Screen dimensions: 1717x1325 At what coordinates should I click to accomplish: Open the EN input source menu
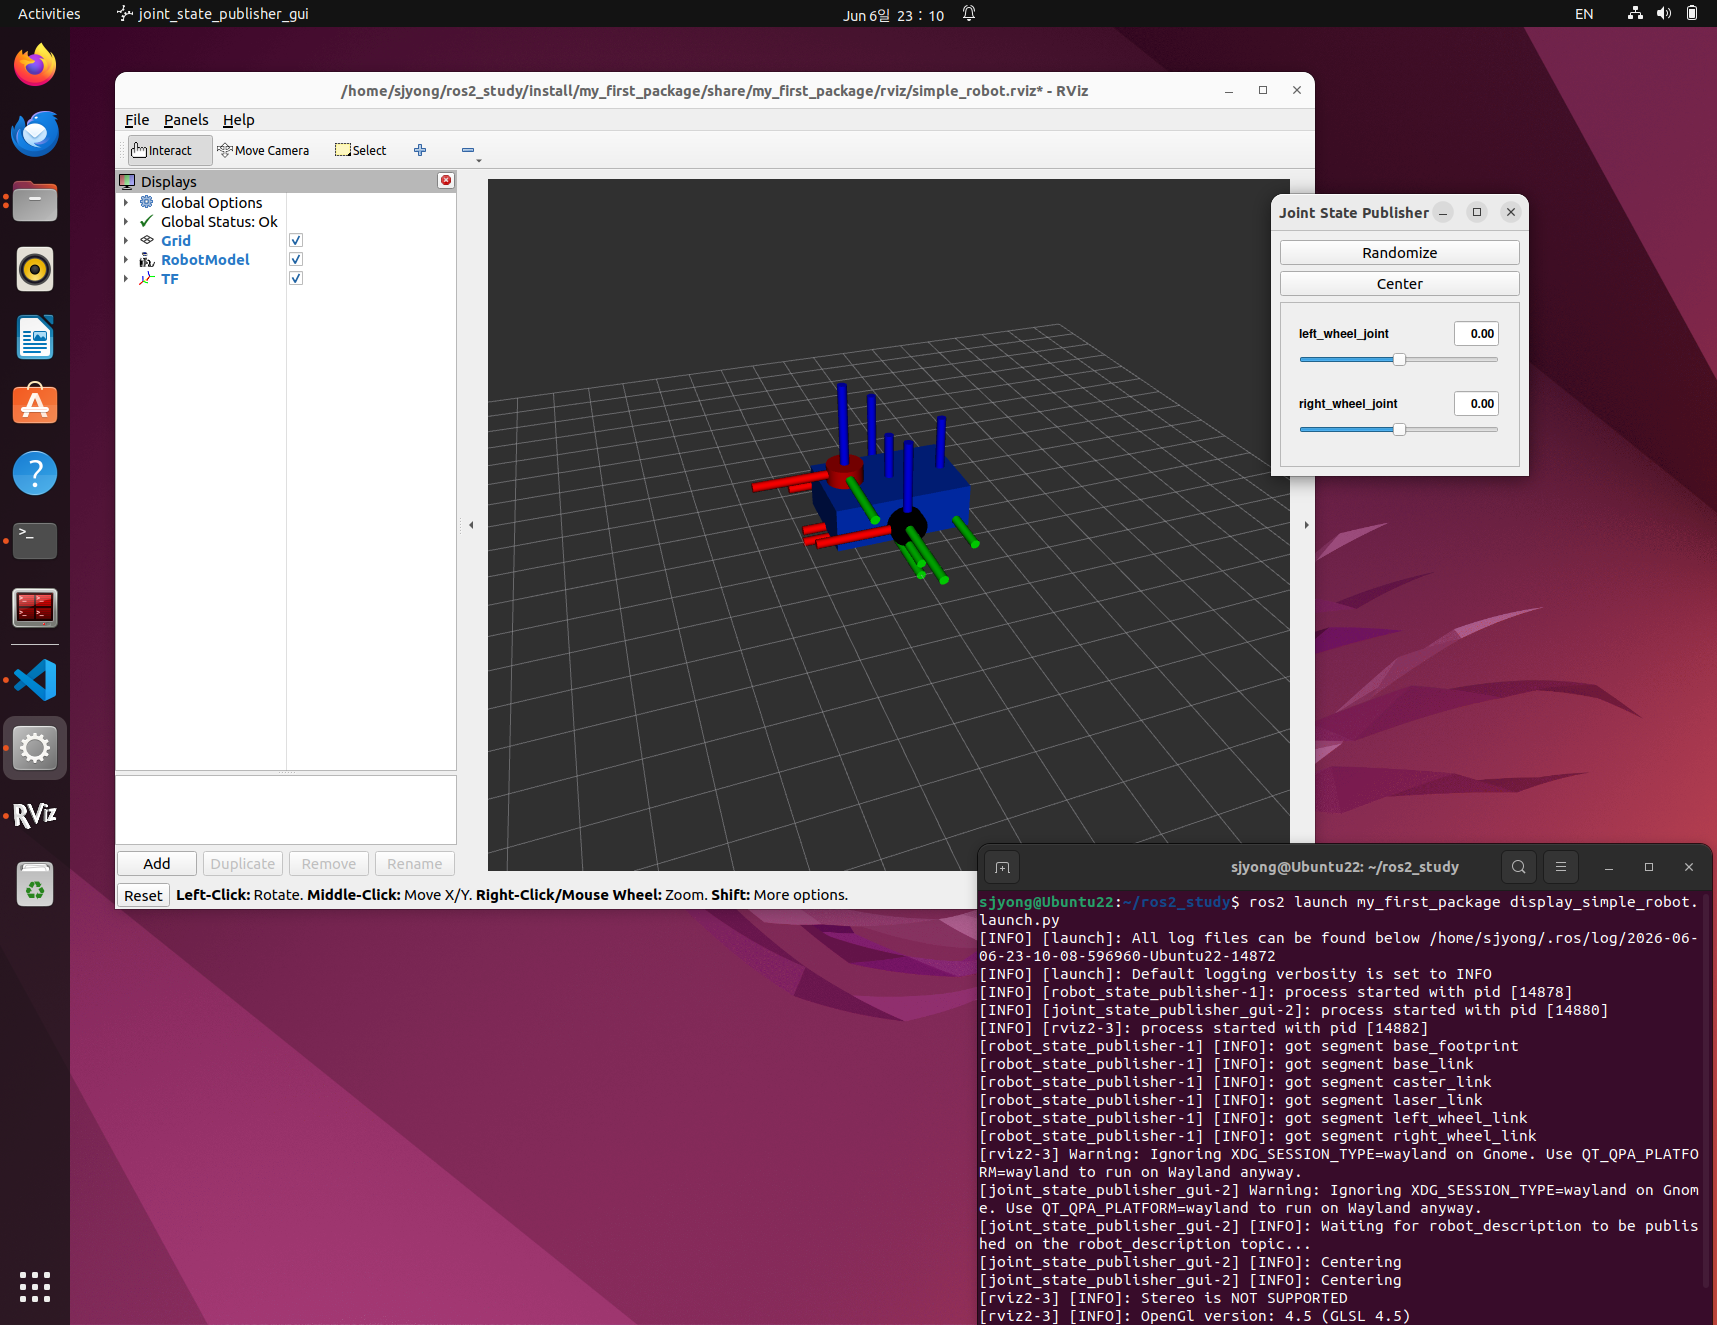point(1584,14)
